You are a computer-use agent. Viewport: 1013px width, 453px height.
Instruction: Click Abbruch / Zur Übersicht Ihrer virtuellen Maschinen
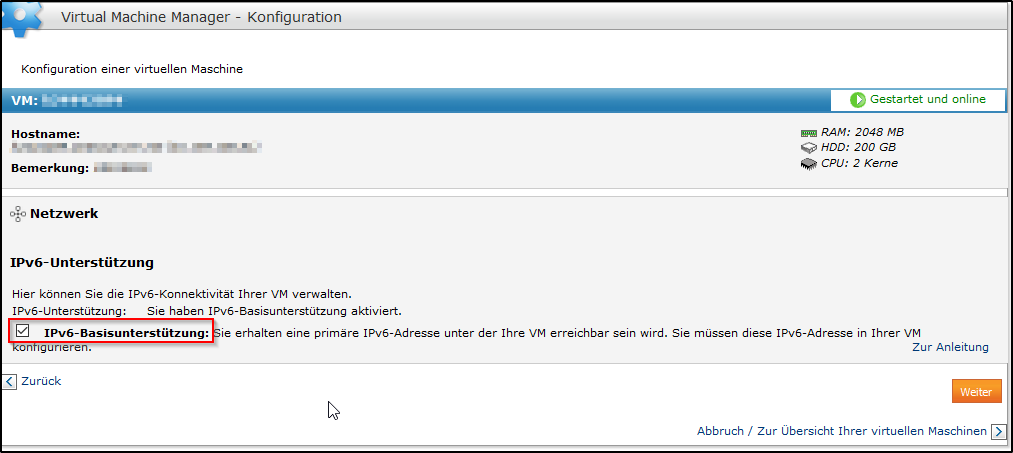(842, 431)
